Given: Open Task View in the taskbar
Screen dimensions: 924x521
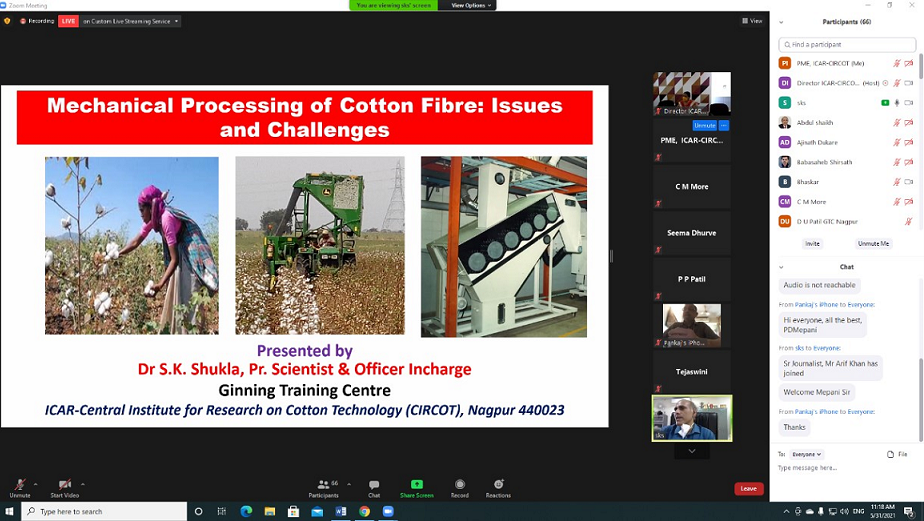Looking at the screenshot, I should pos(222,511).
